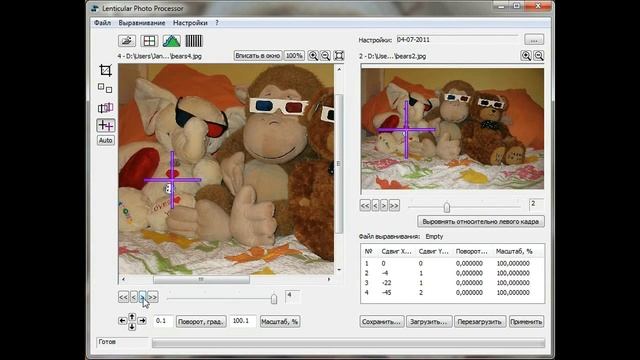Go to previous frame in right panel
The image size is (640, 360).
[375, 205]
